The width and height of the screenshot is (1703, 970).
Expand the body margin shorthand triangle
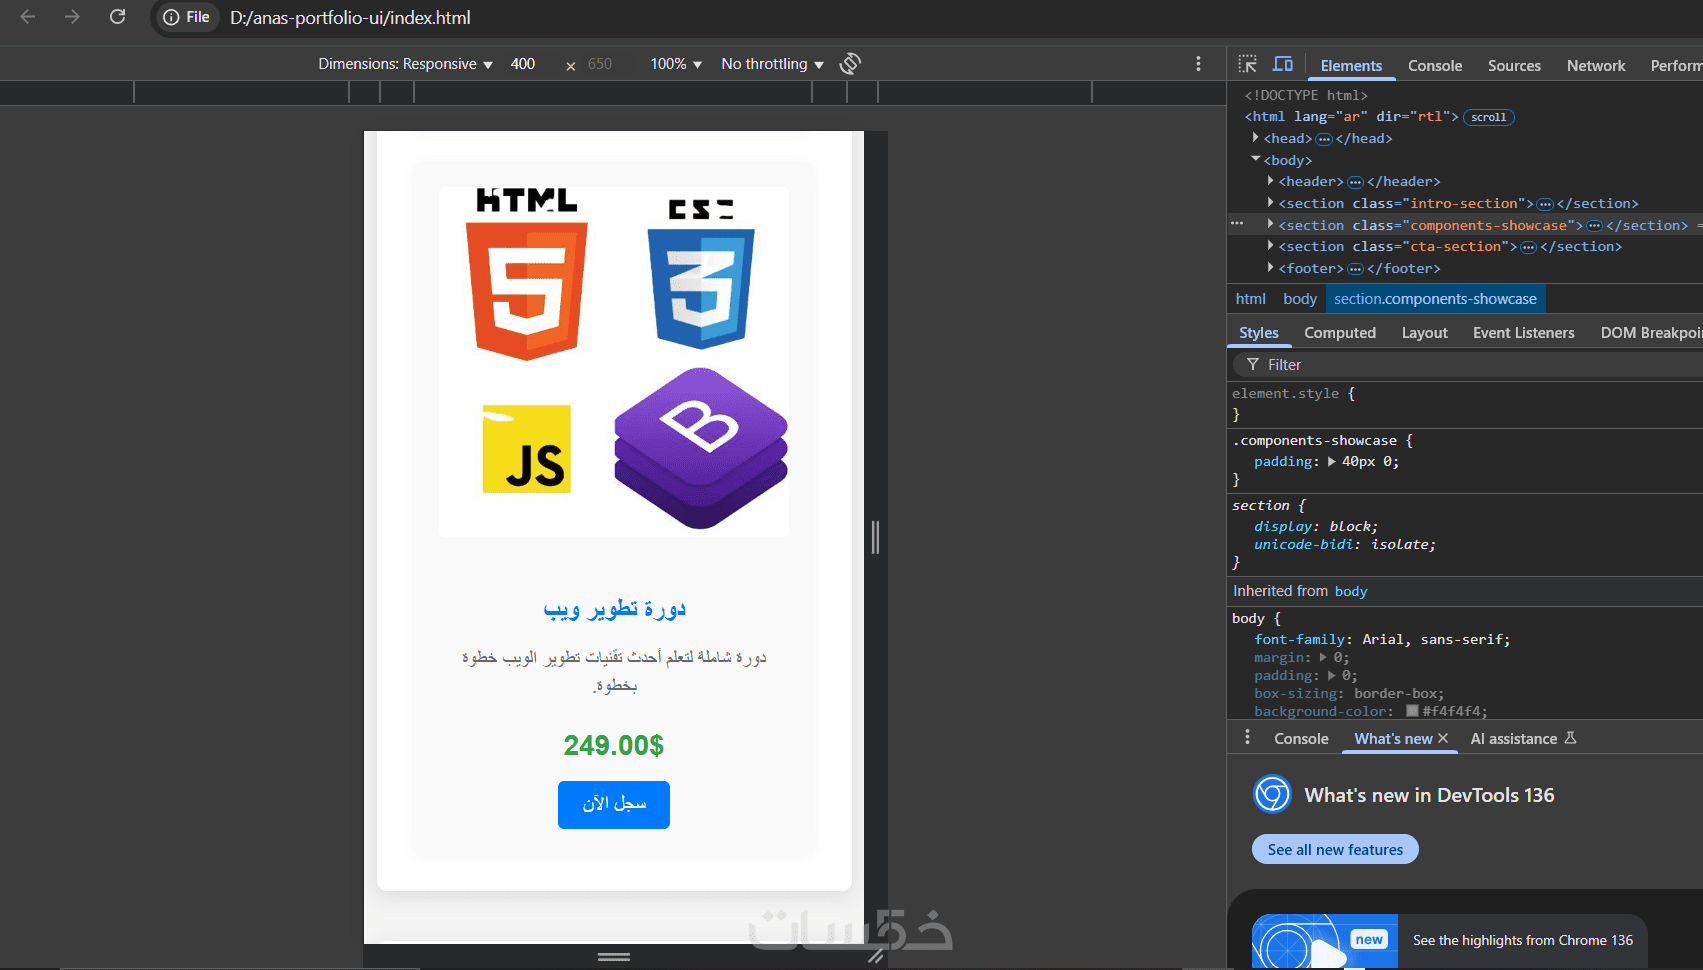[1323, 657]
